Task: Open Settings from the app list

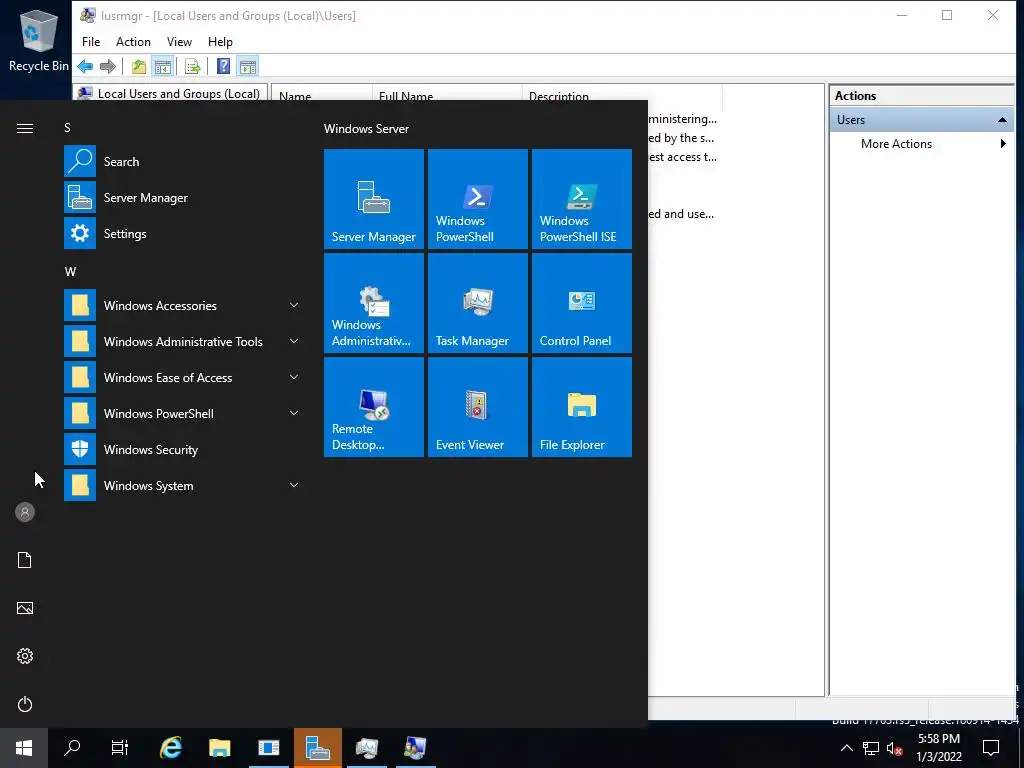Action: pyautogui.click(x=183, y=233)
